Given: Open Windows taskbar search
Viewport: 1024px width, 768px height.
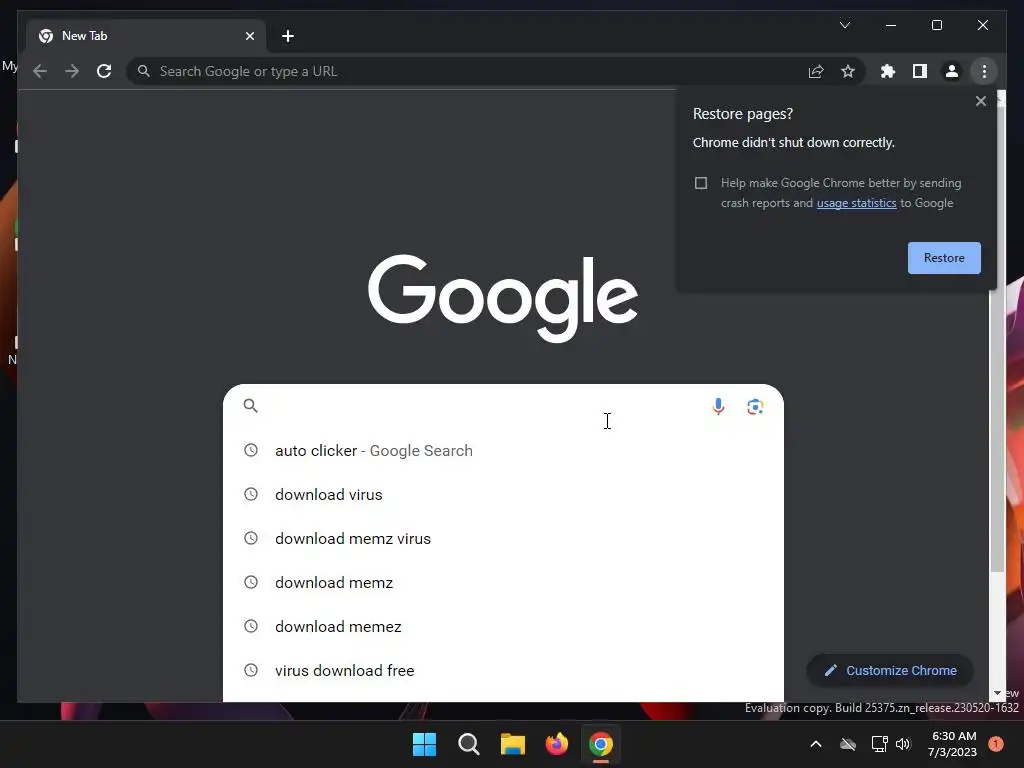Looking at the screenshot, I should pyautogui.click(x=469, y=744).
